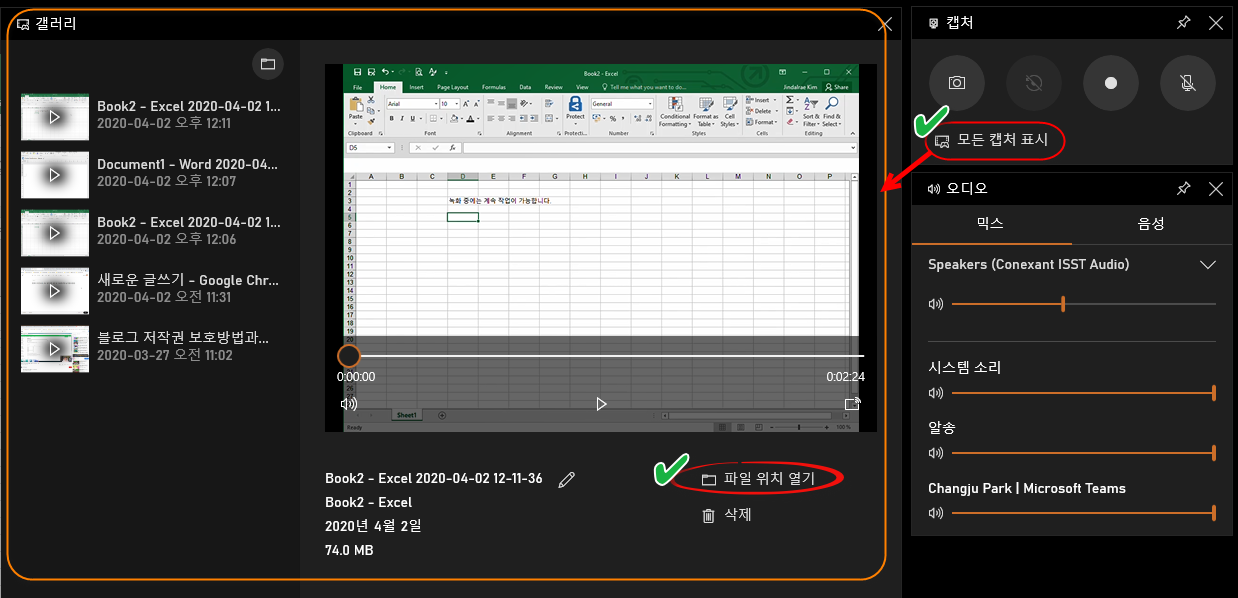Adjust the Microsoft Teams volume slider
The image size is (1238, 598).
click(1084, 513)
